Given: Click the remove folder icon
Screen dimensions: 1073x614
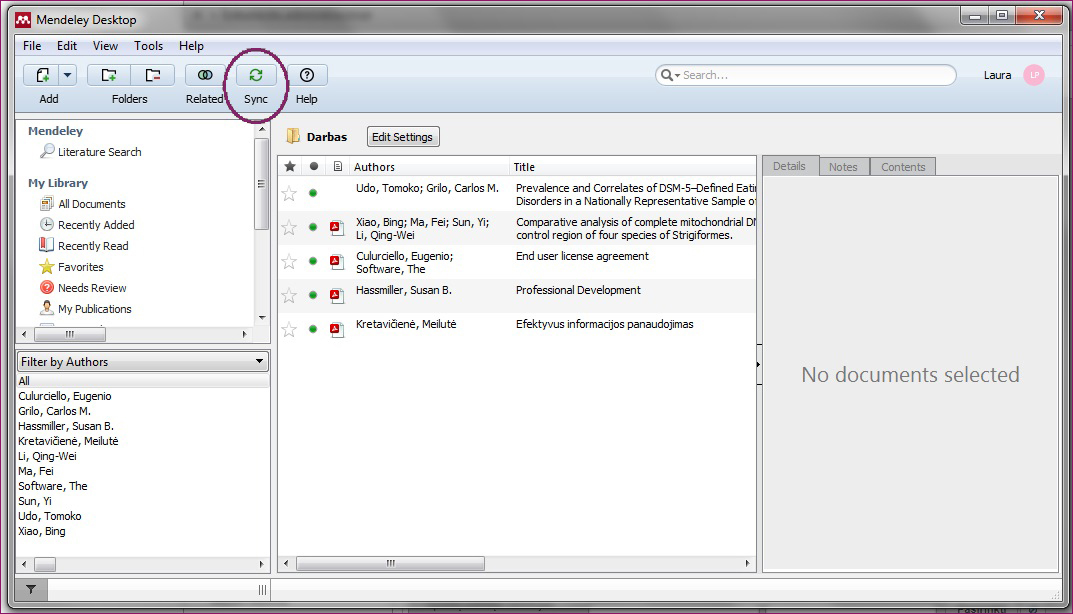Looking at the screenshot, I should coord(152,75).
